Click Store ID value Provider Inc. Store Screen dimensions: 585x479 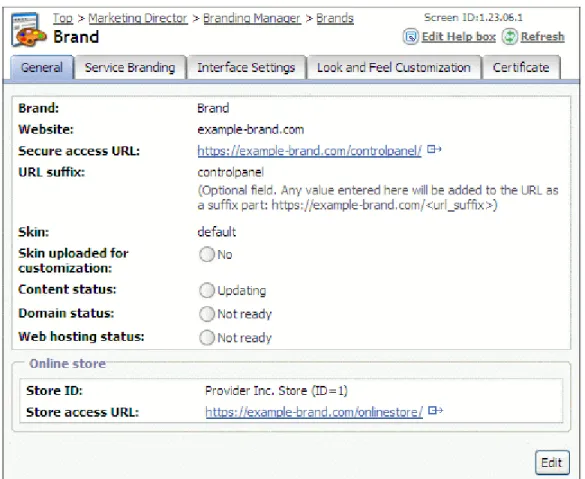pos(276,391)
